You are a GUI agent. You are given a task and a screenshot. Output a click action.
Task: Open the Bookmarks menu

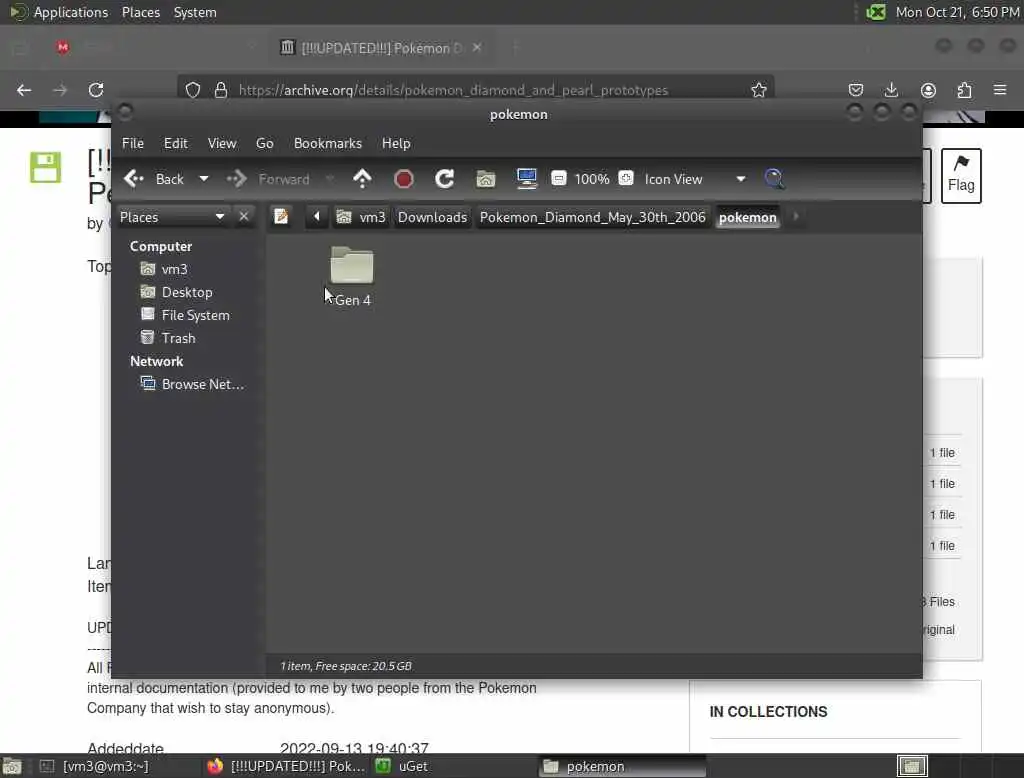328,143
